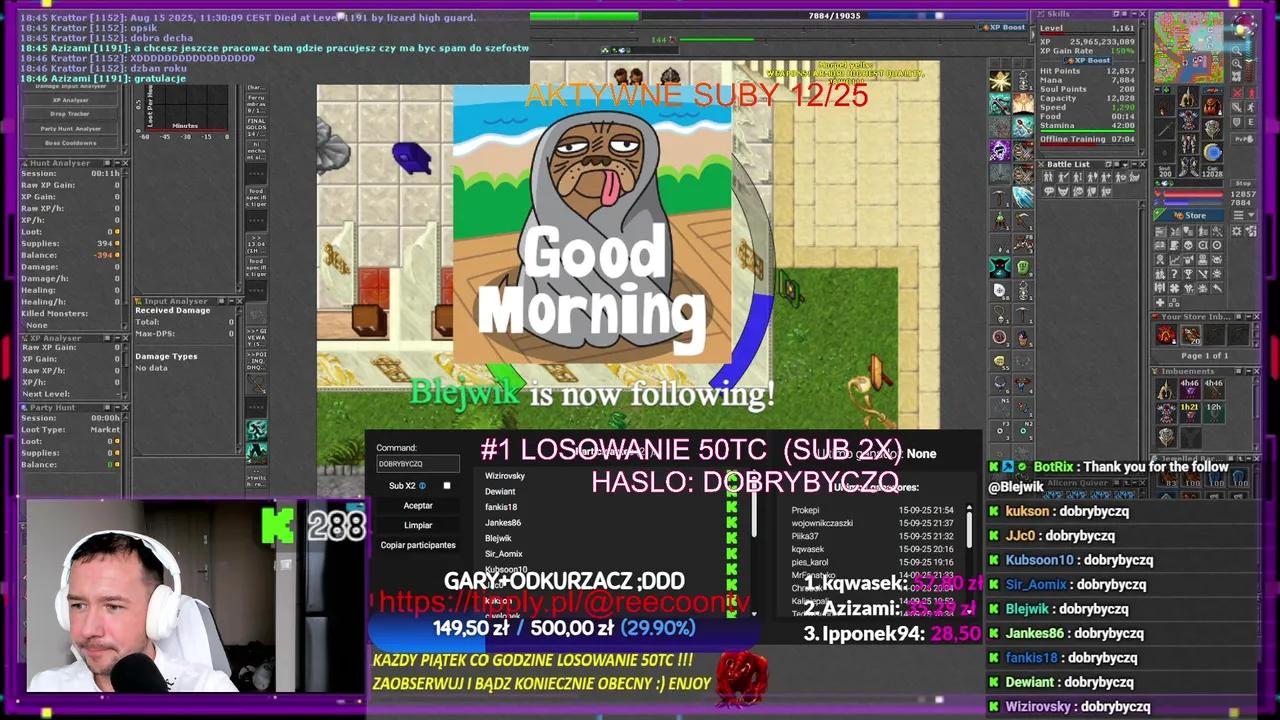Open the Party Hunt Analyser entry
Screen dimensions: 1280x720
click(70, 129)
